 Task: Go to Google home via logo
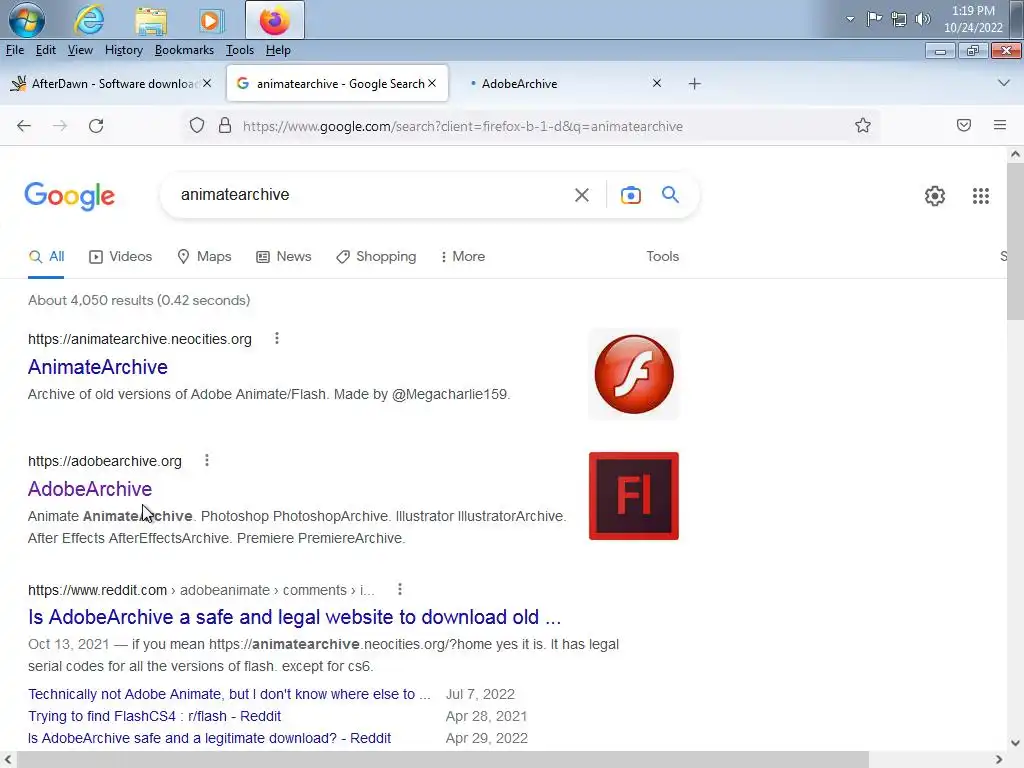pyautogui.click(x=70, y=196)
